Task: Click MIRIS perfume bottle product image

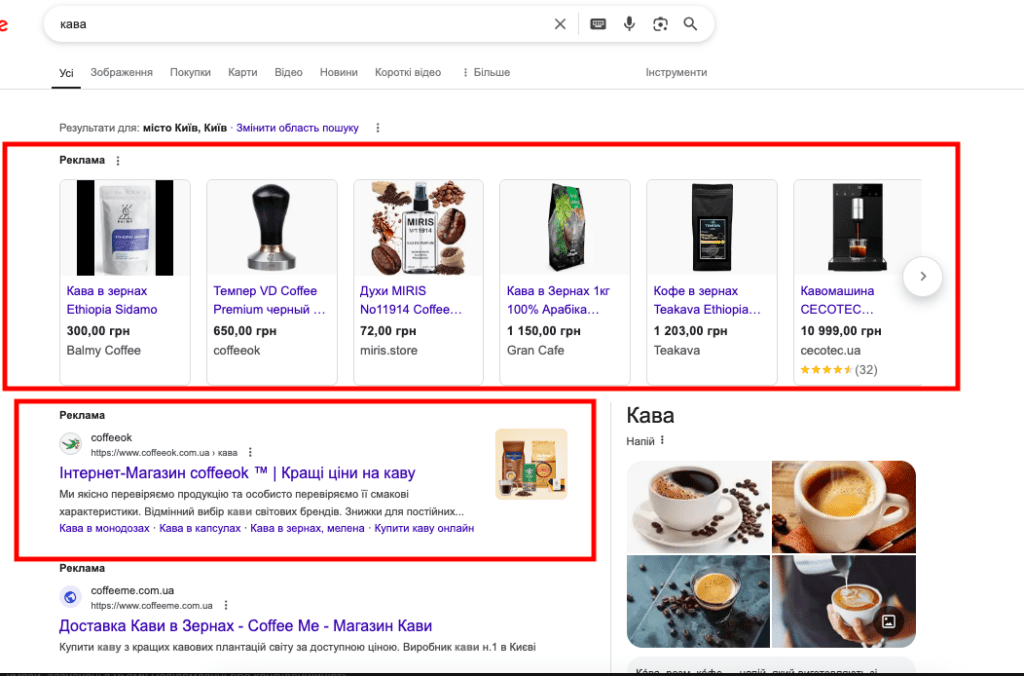Action: pos(418,227)
